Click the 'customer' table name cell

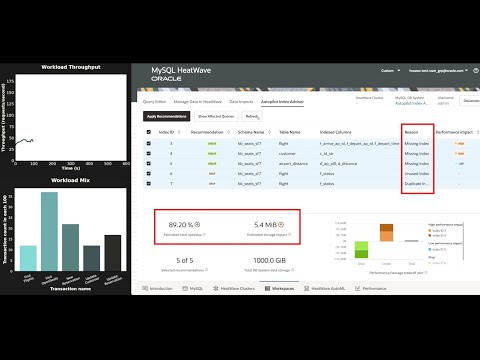coord(287,153)
